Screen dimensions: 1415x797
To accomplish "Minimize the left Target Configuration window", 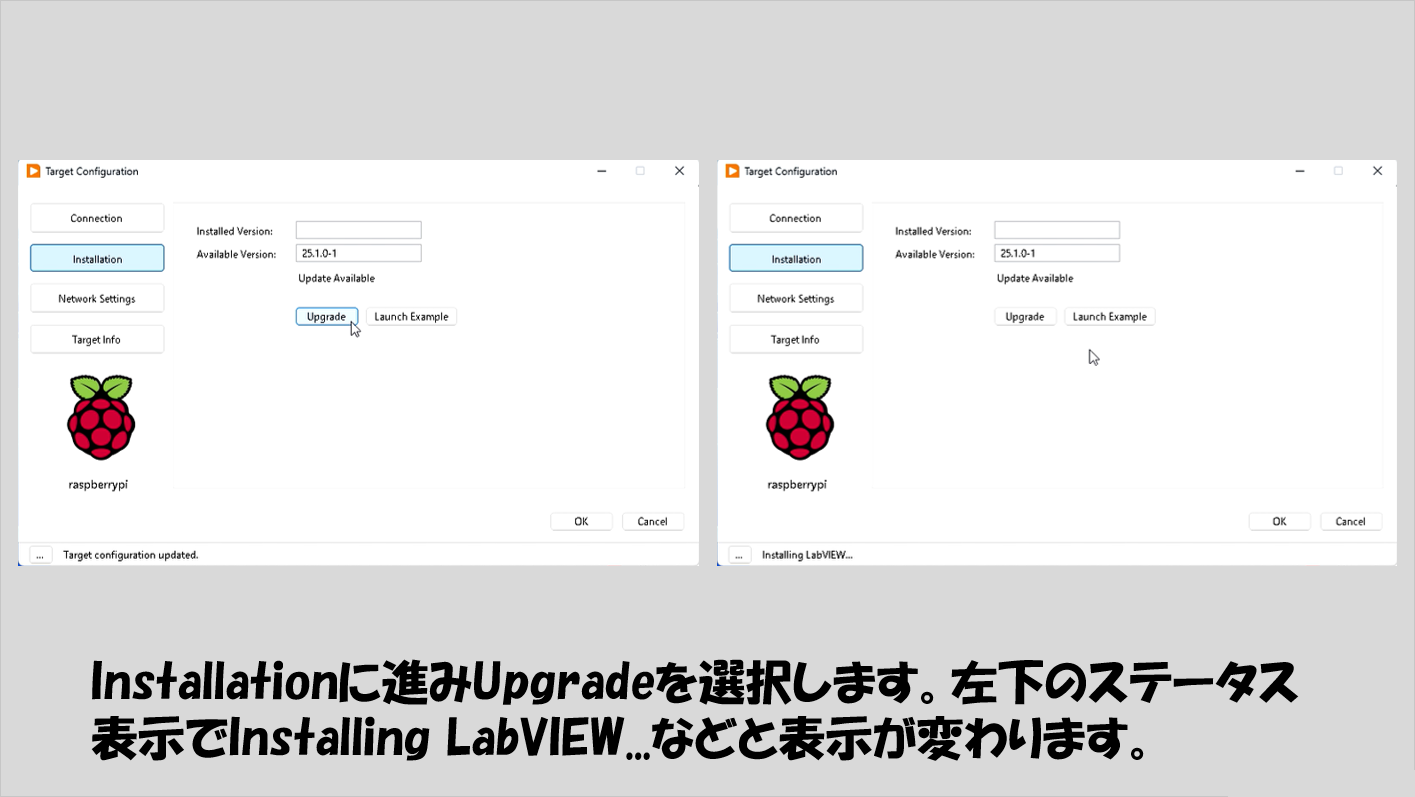I will pyautogui.click(x=602, y=171).
